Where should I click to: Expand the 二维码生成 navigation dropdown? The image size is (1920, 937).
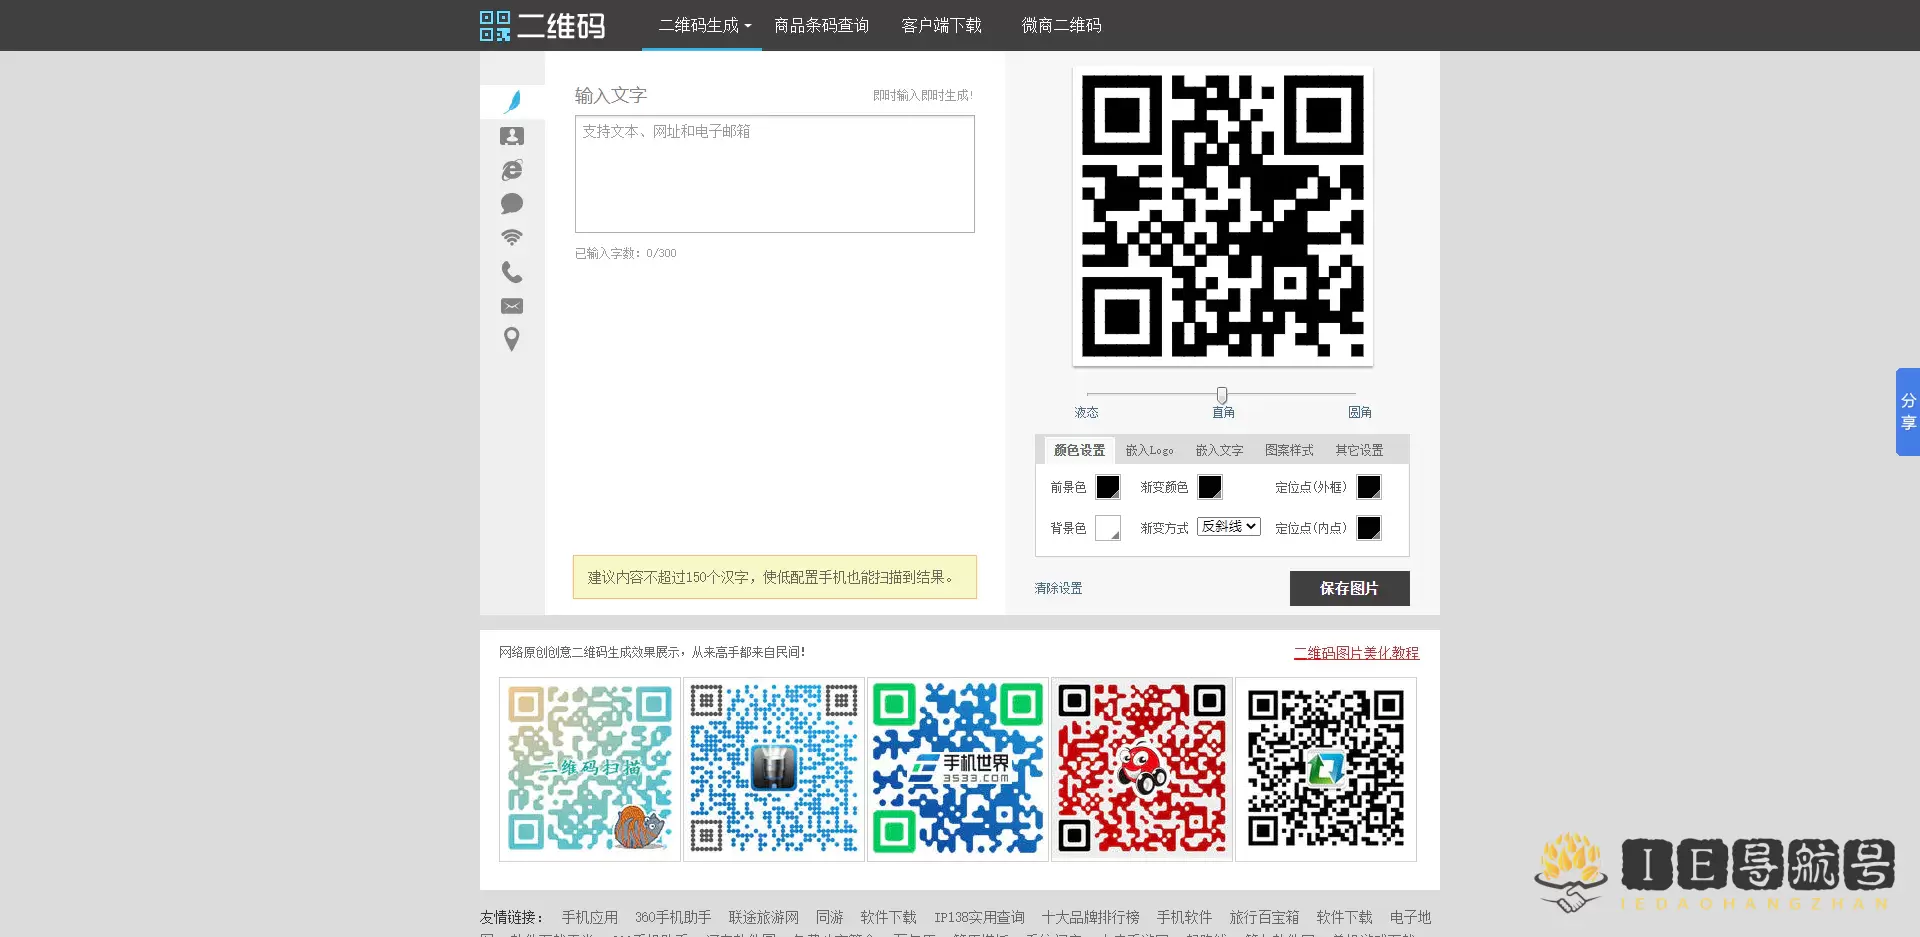[x=704, y=26]
